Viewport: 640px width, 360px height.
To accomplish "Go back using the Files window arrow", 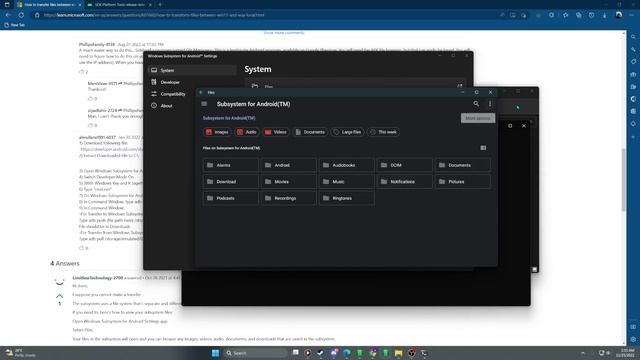I will point(201,92).
